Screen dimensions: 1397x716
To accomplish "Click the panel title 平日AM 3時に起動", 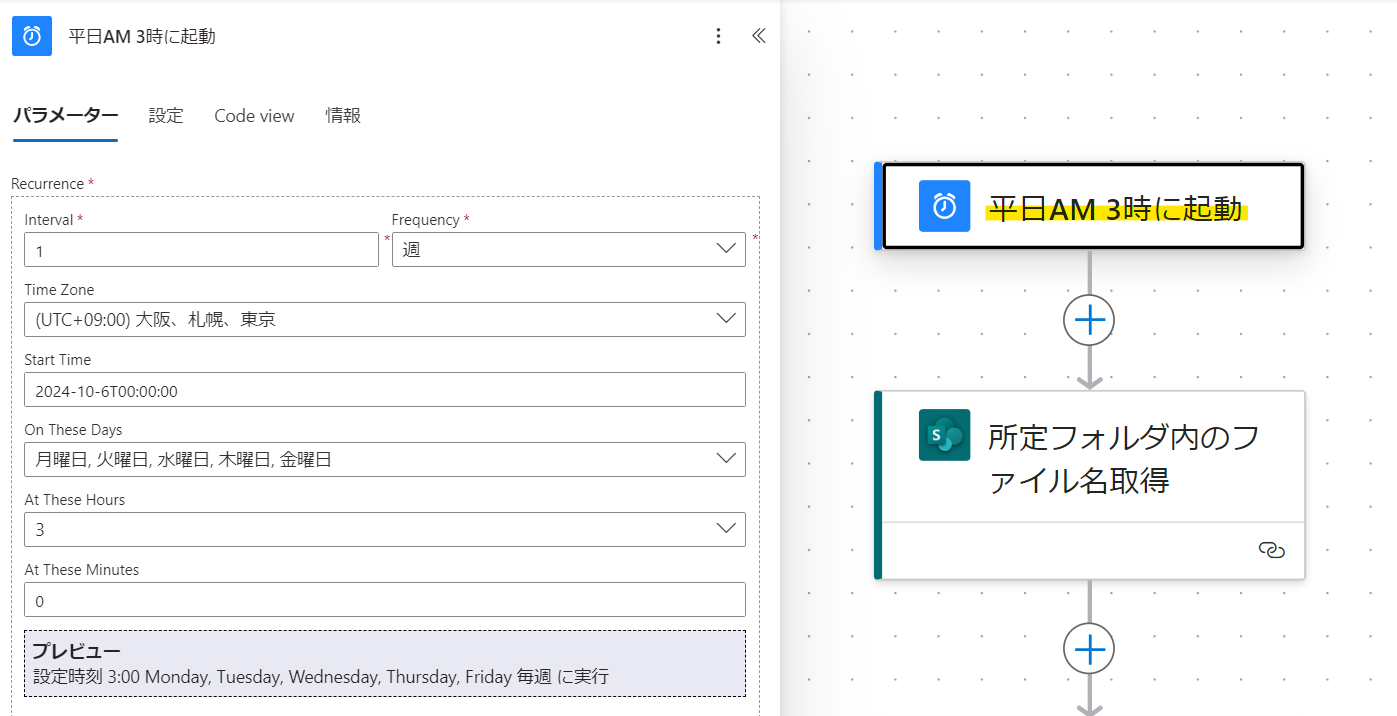I will click(x=142, y=37).
